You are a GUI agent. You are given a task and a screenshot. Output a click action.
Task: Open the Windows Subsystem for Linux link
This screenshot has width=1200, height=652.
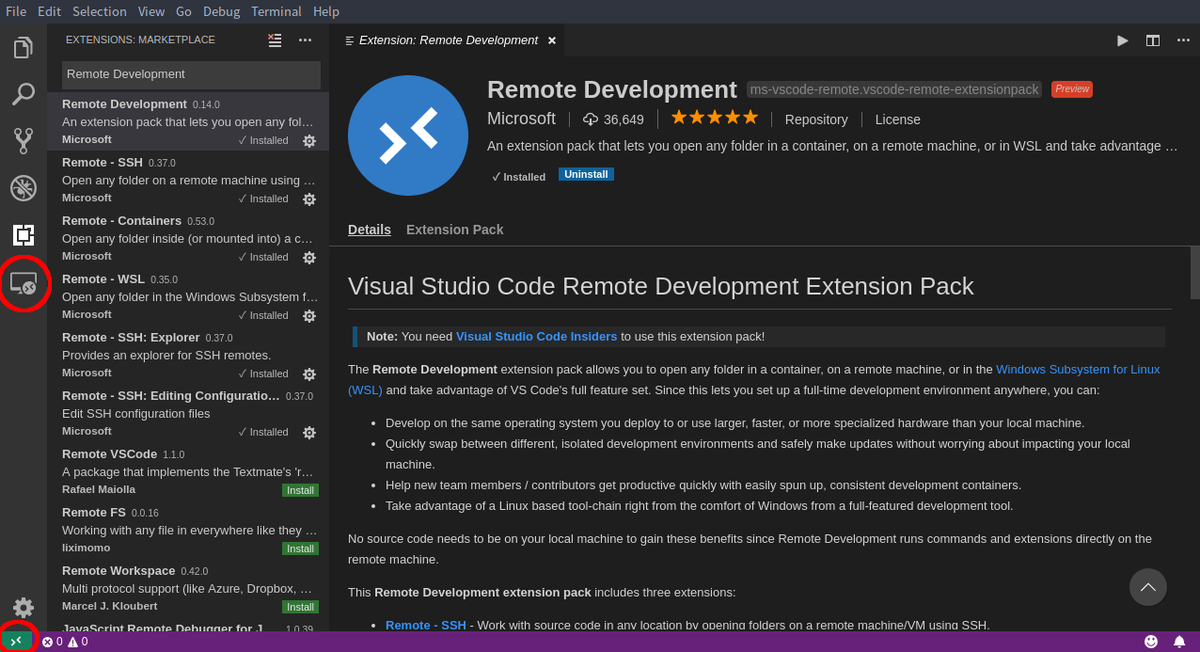click(x=1078, y=369)
